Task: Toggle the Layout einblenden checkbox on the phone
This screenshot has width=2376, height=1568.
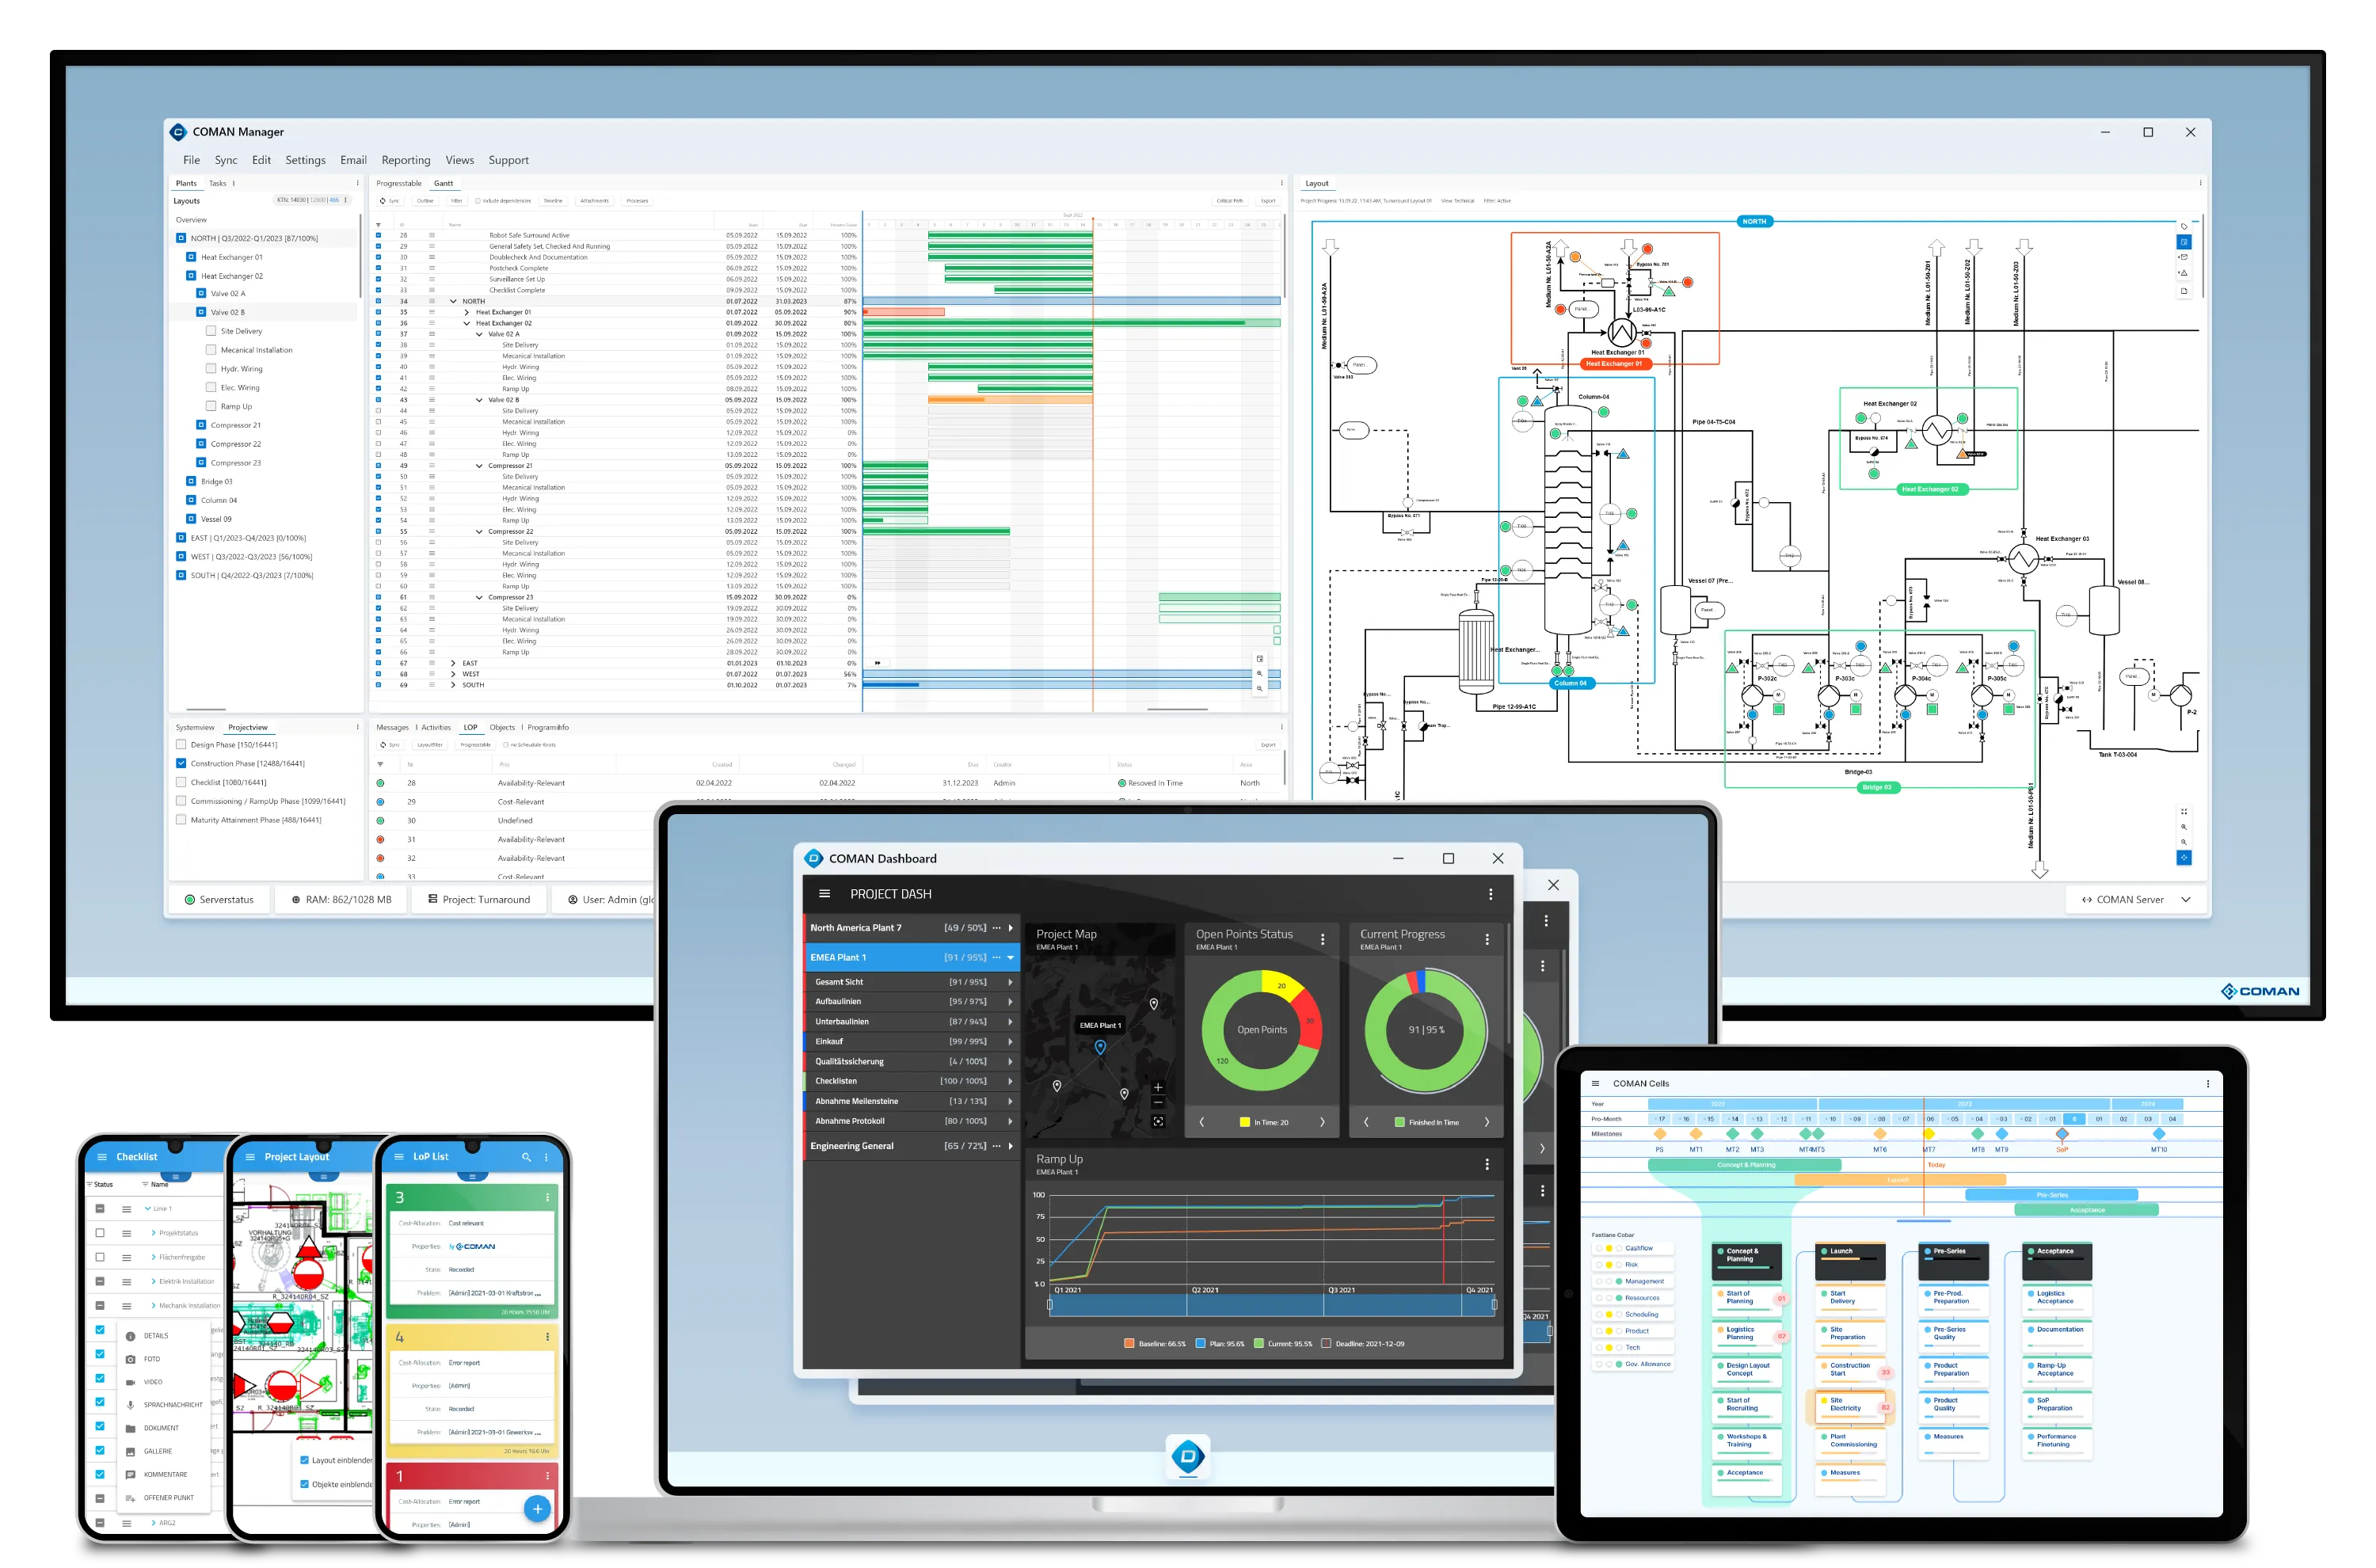Action: (305, 1460)
